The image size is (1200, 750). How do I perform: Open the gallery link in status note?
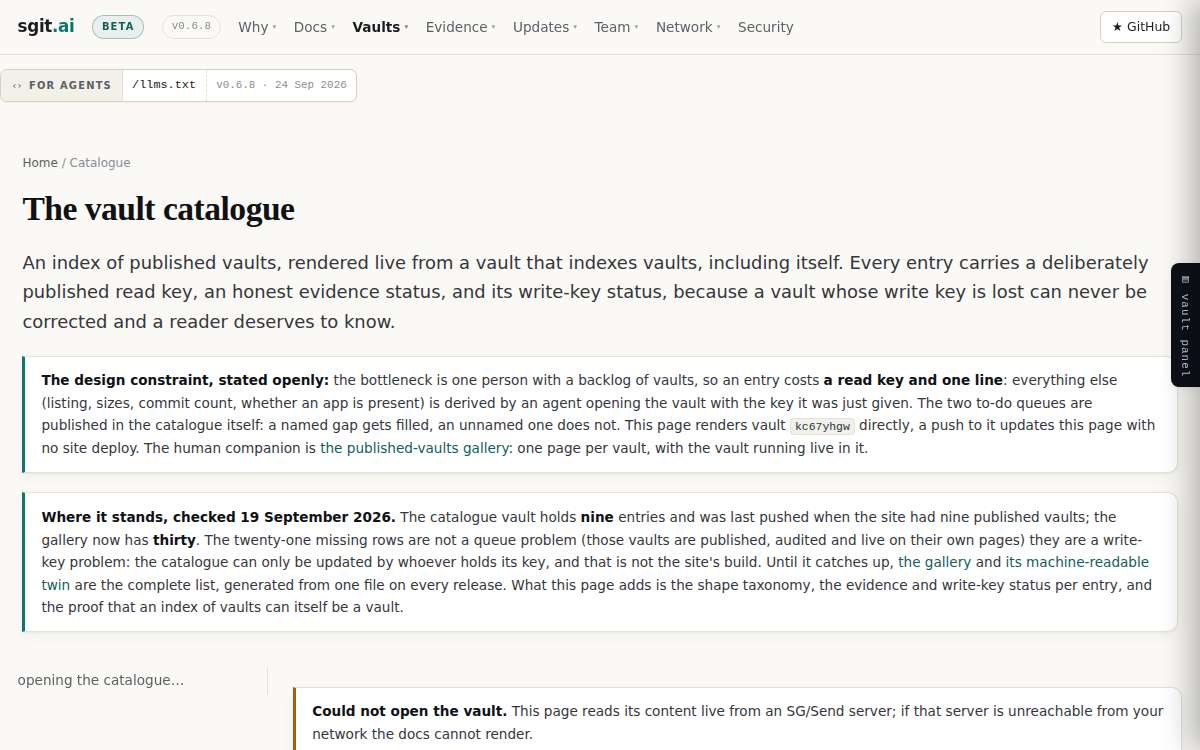tap(934, 562)
